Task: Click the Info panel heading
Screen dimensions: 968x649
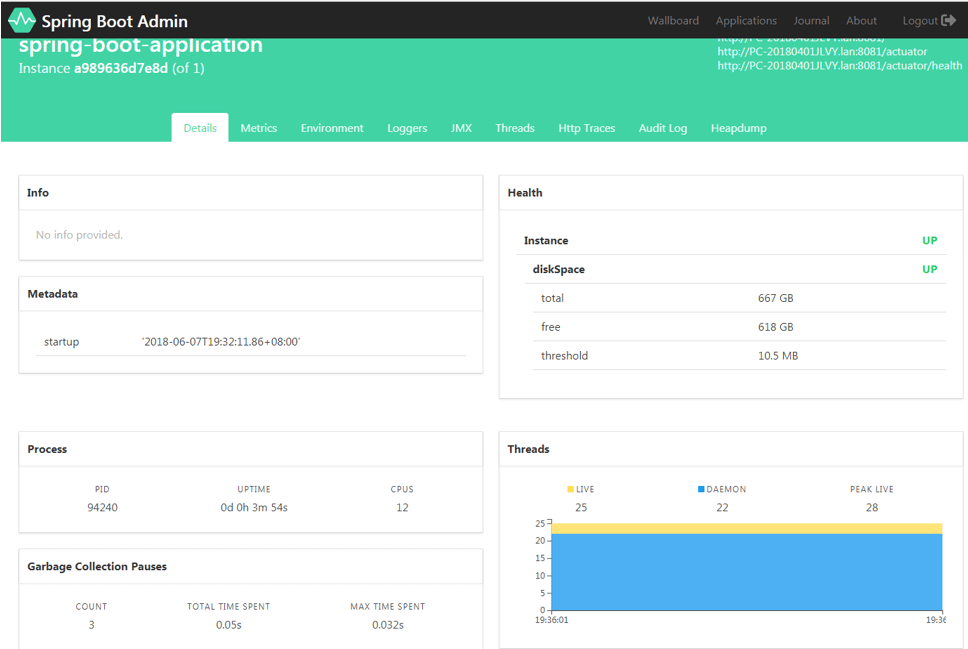Action: [38, 193]
